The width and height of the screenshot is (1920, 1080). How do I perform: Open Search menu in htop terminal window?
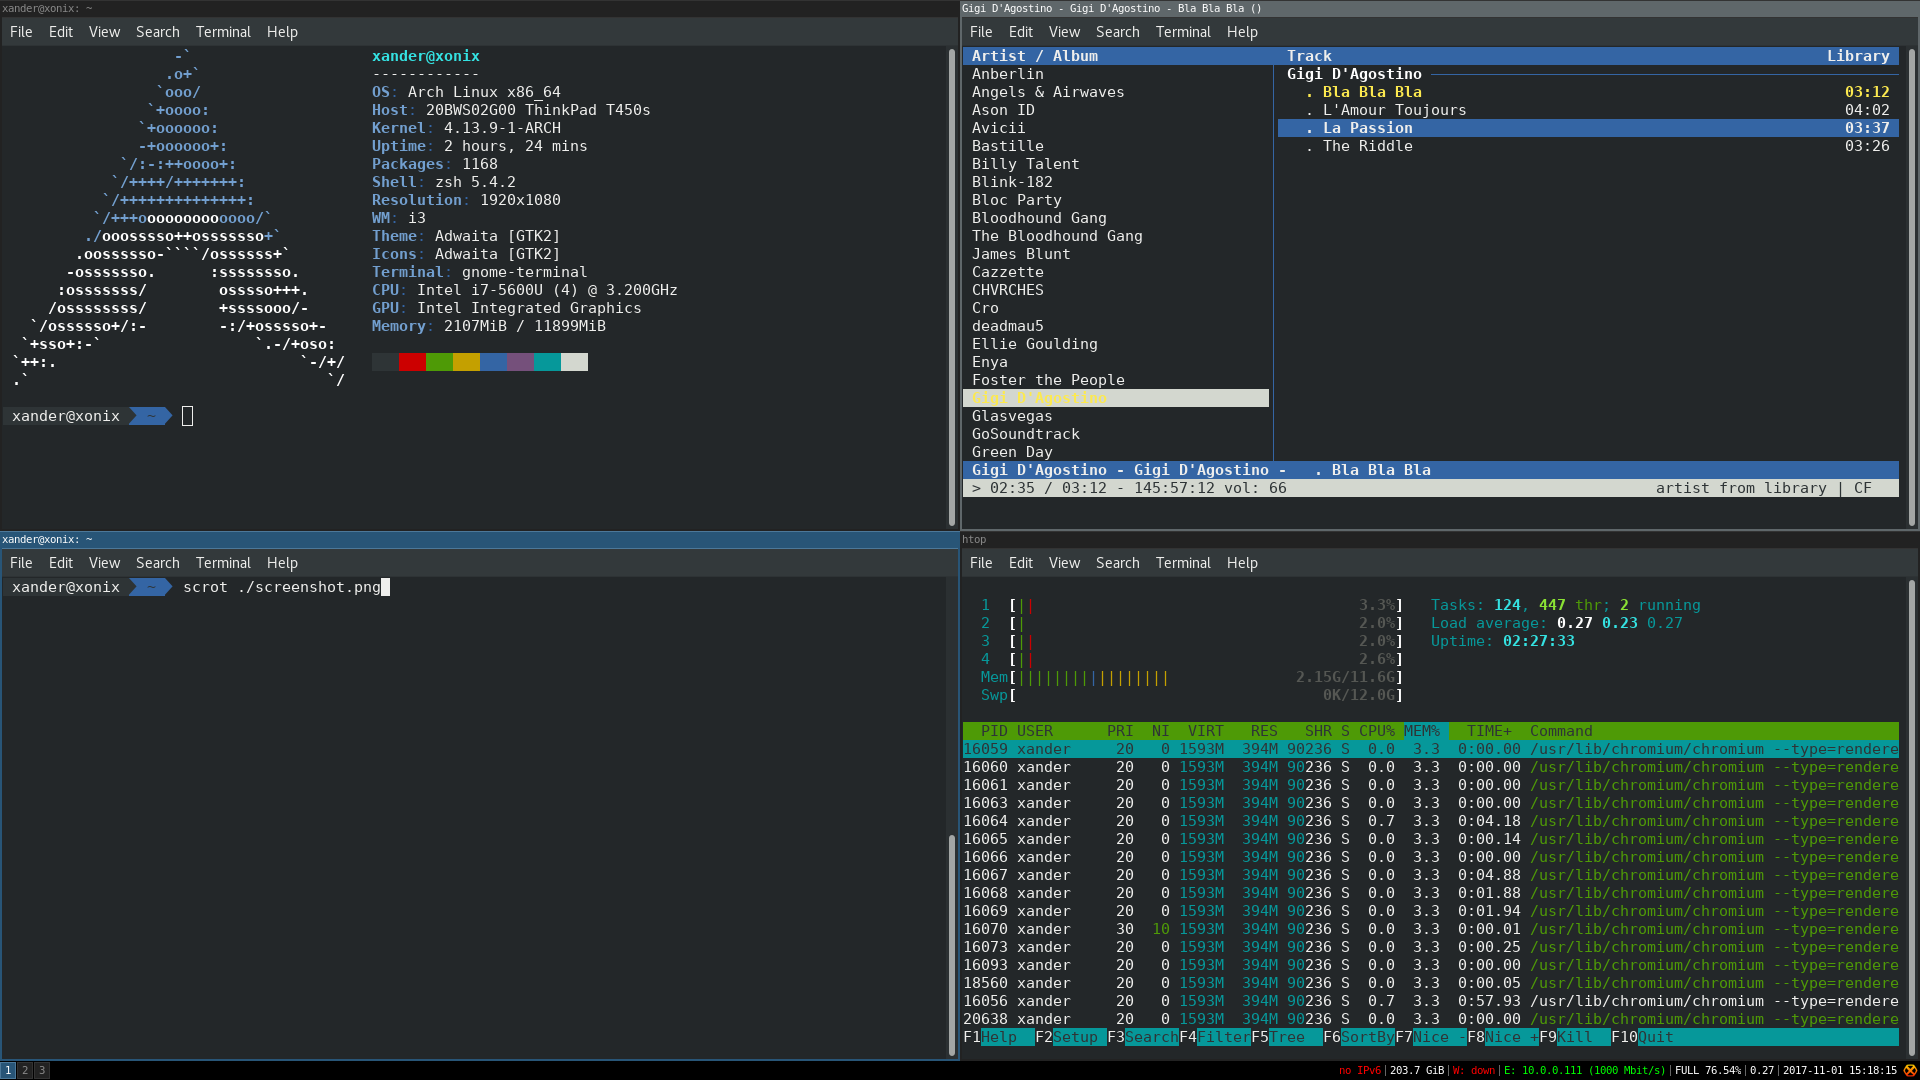pos(1117,563)
